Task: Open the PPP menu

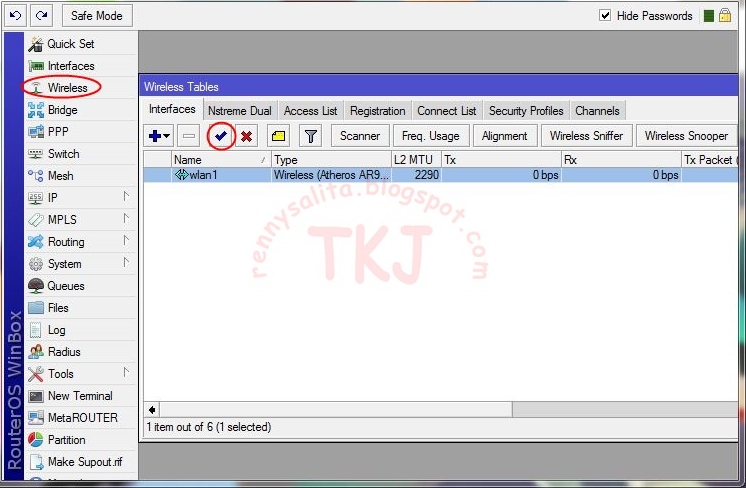Action: [x=81, y=132]
